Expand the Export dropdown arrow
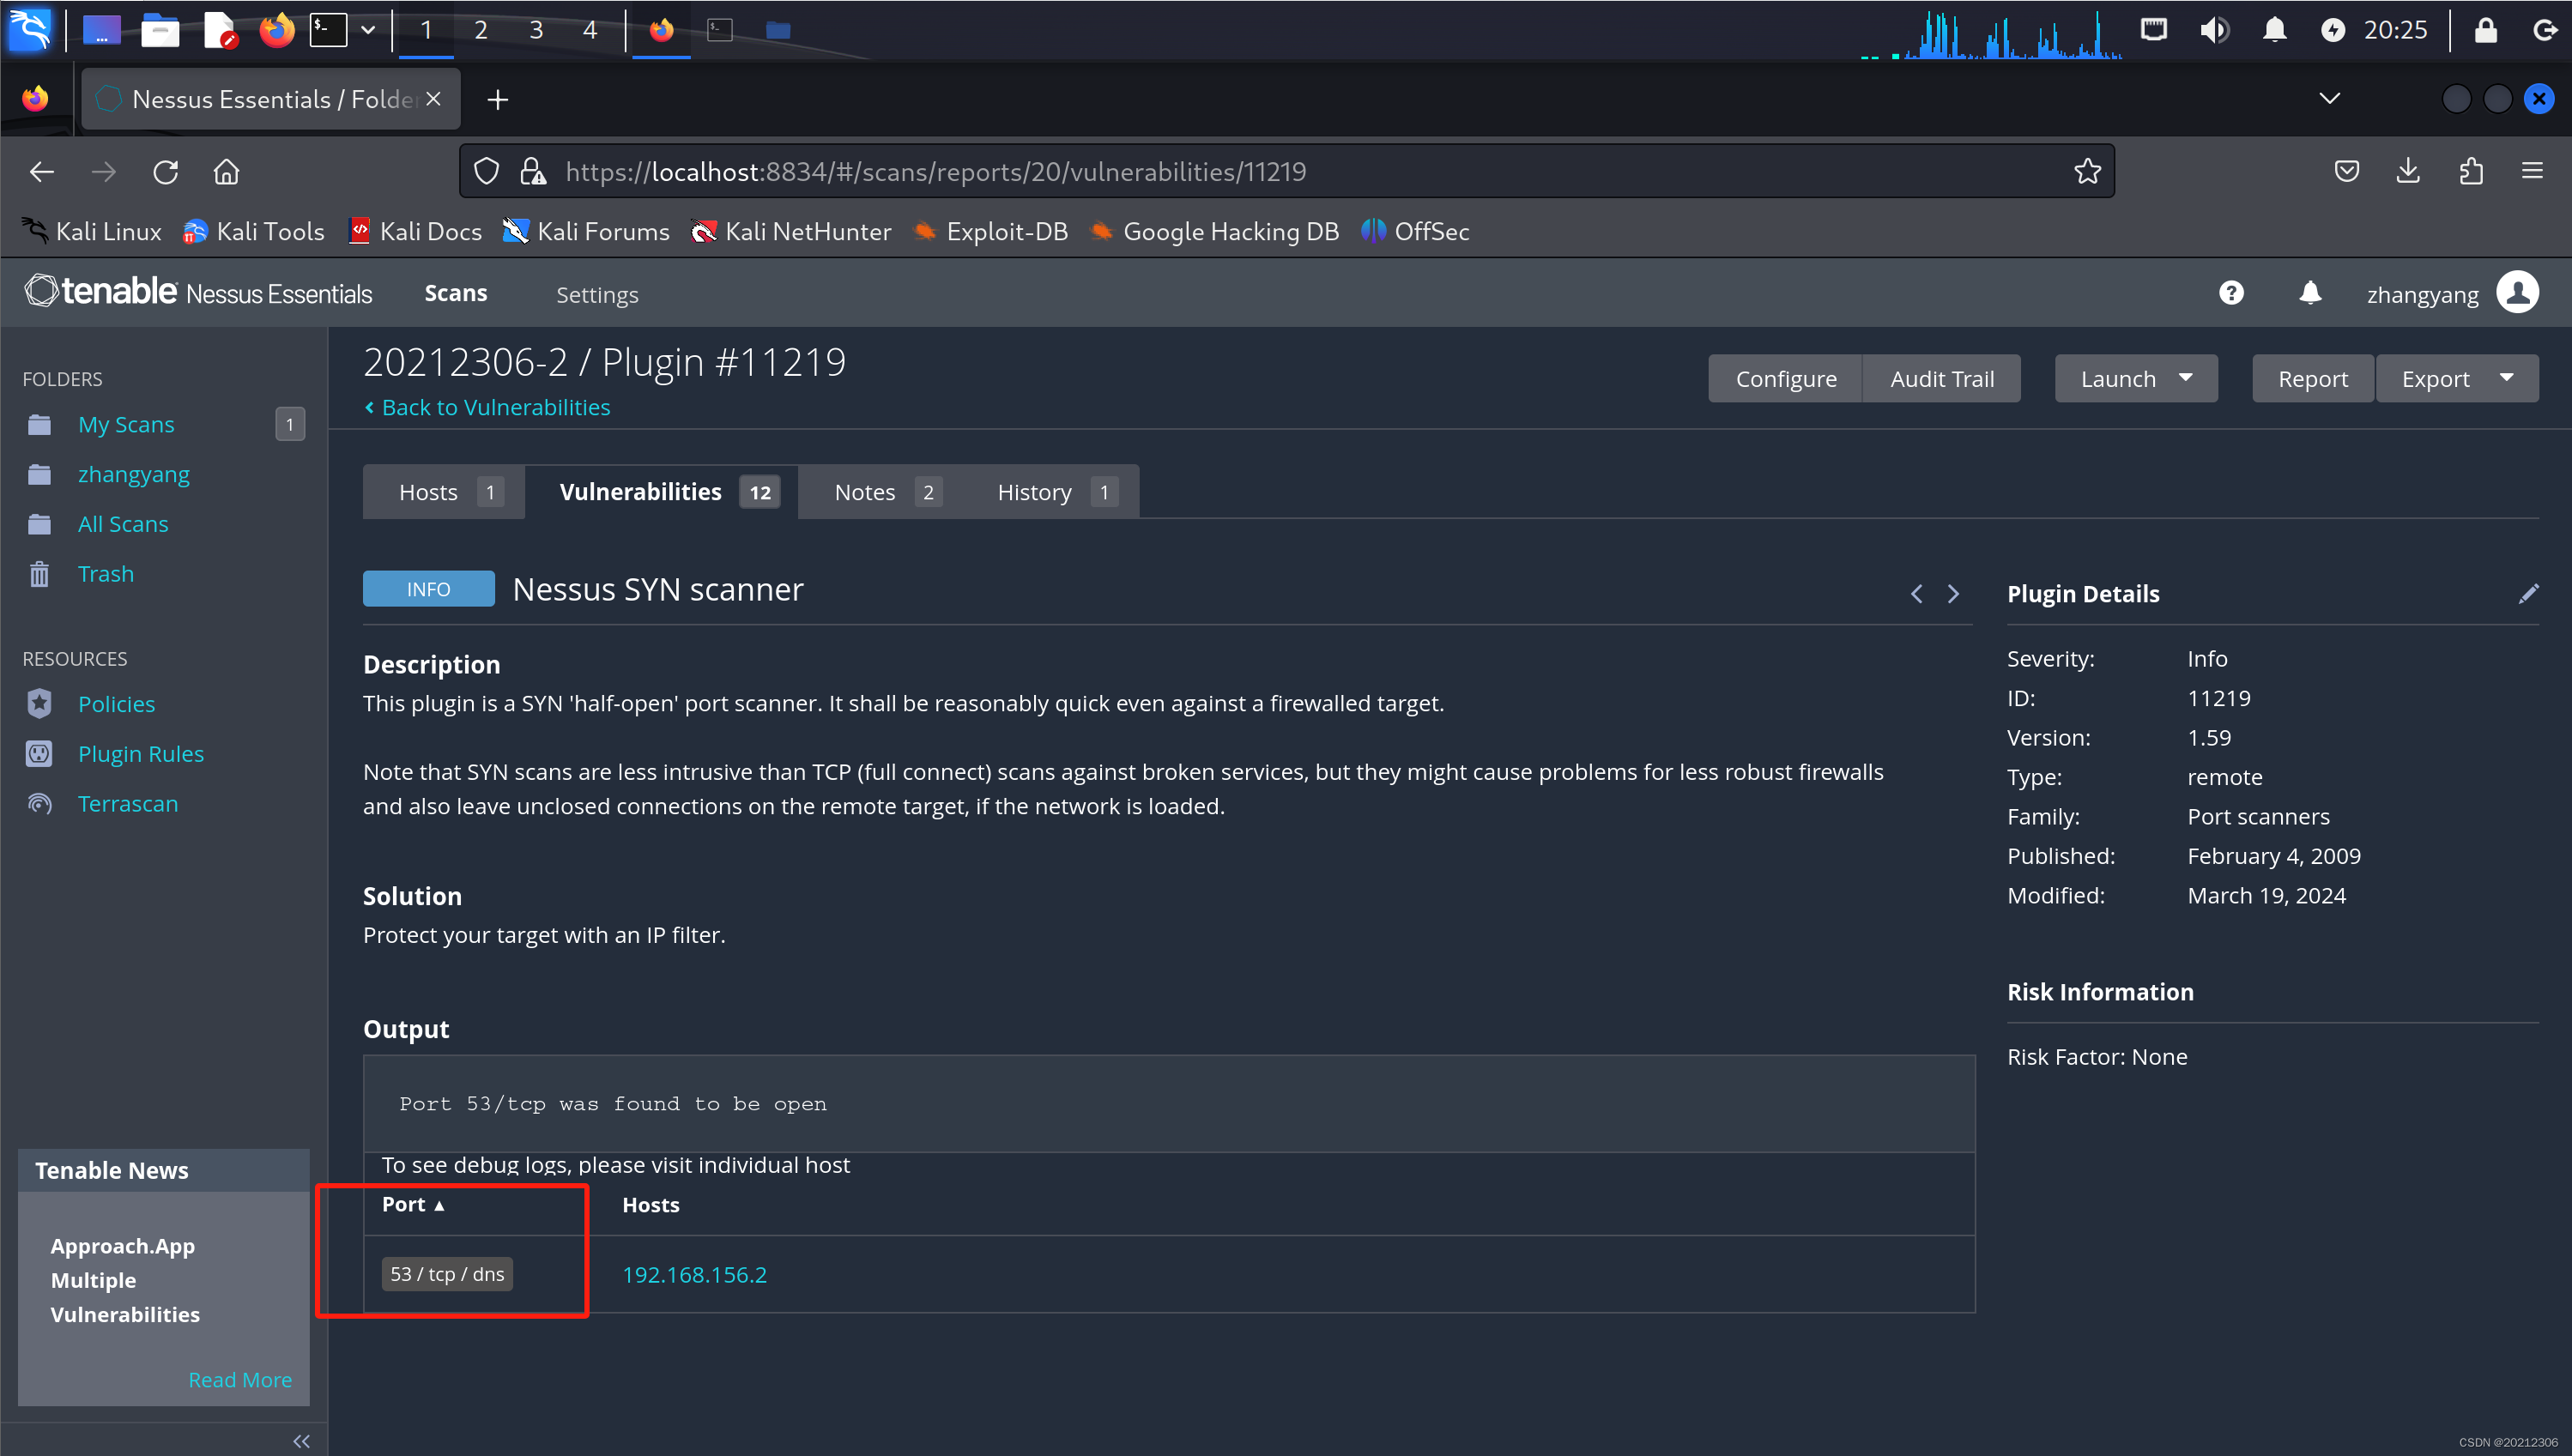The width and height of the screenshot is (2572, 1456). [2506, 378]
